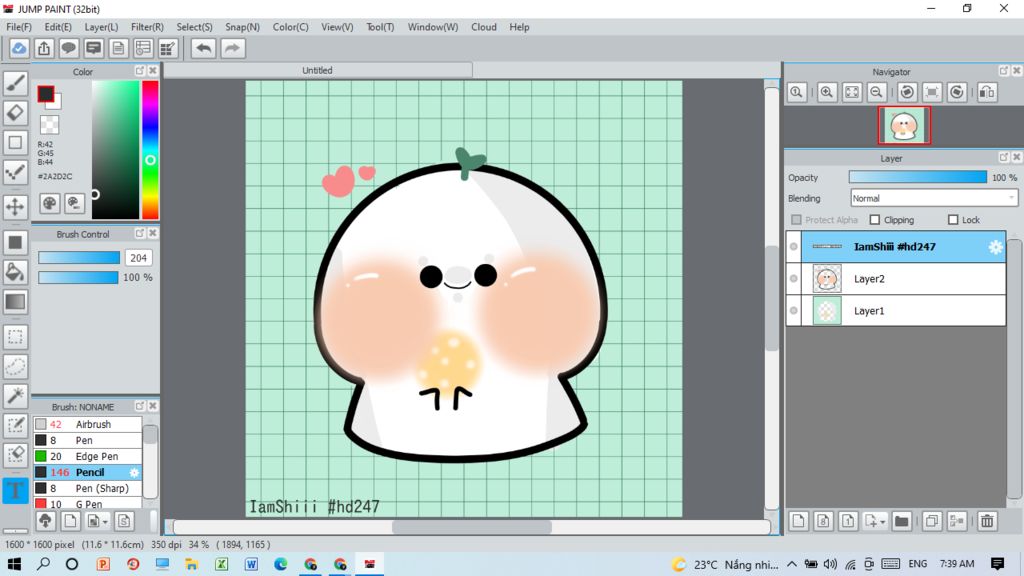Open the add-brush dropdown in Brush panel
The width and height of the screenshot is (1024, 576).
point(104,522)
